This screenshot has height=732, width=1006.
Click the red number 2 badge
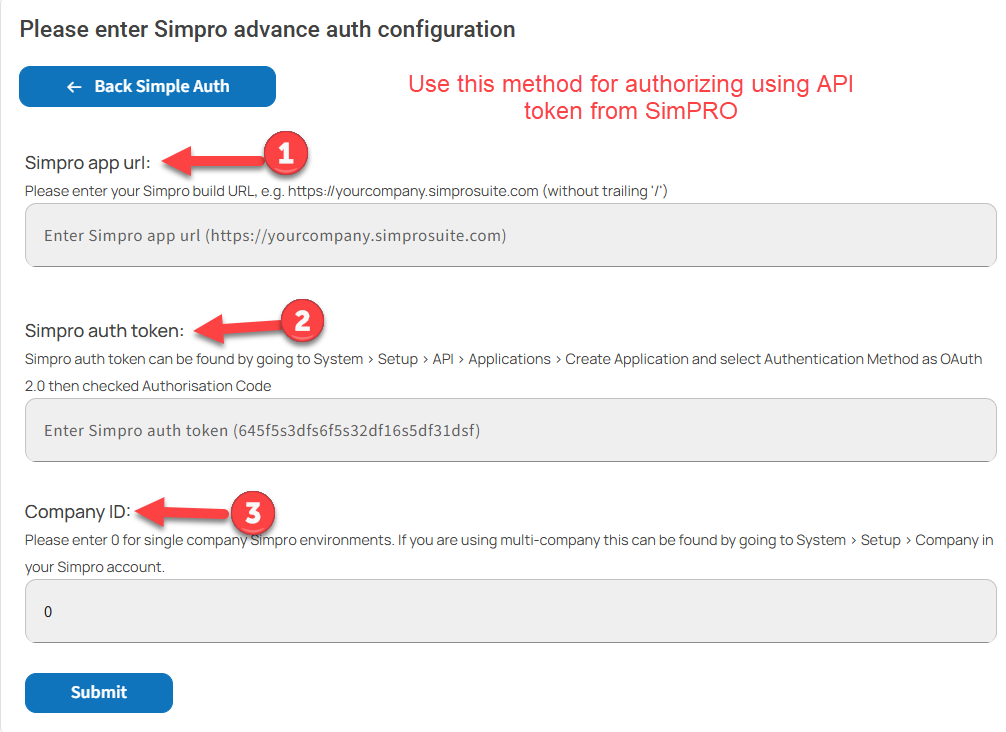(303, 320)
